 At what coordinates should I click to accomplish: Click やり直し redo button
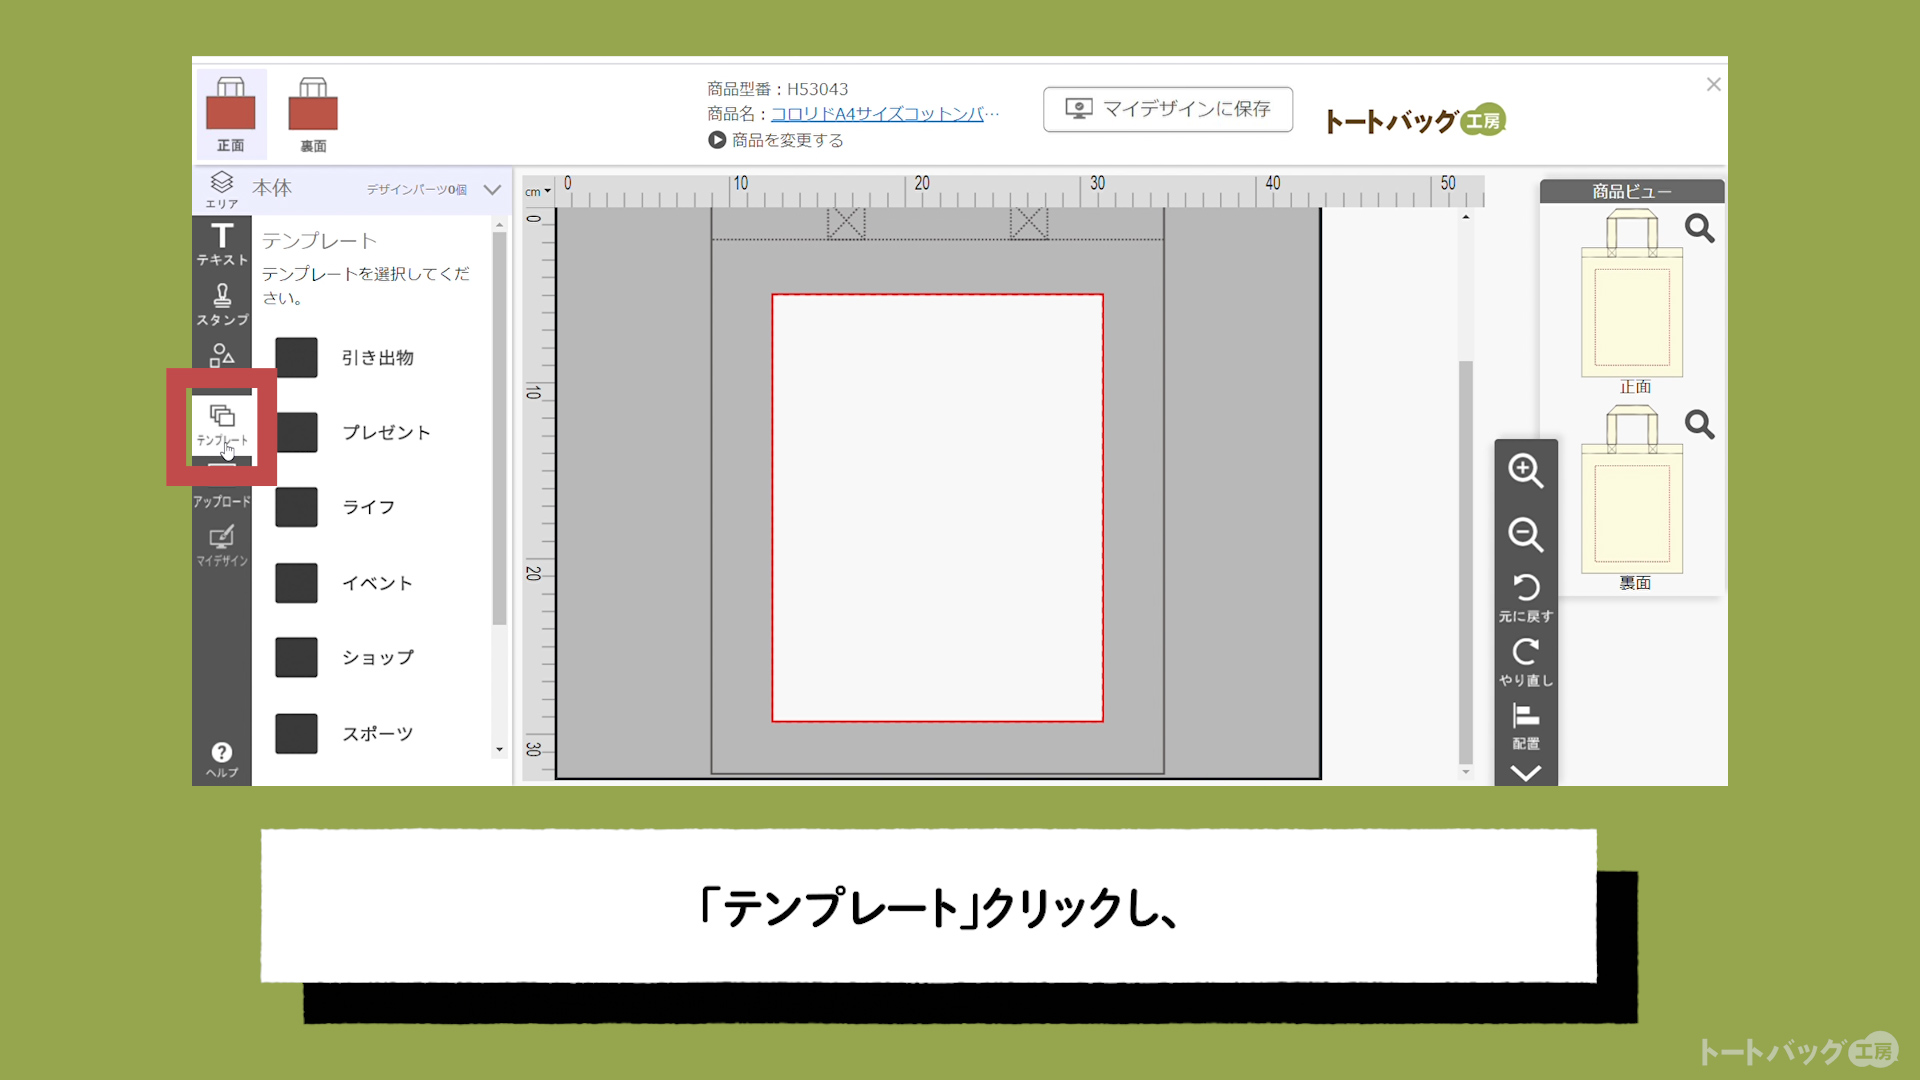tap(1526, 662)
